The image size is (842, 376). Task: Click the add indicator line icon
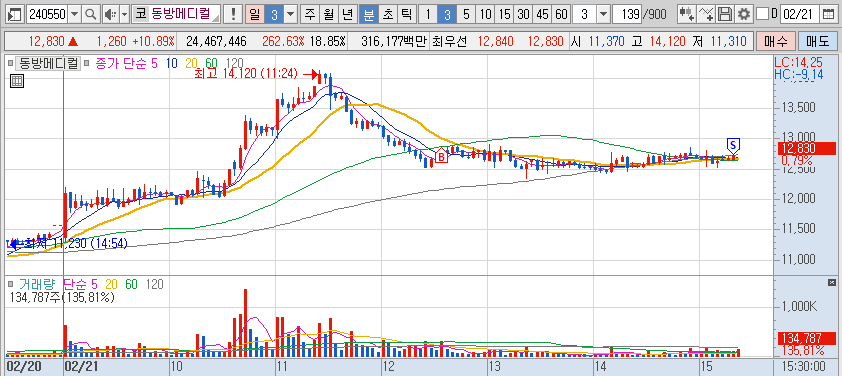tap(706, 15)
